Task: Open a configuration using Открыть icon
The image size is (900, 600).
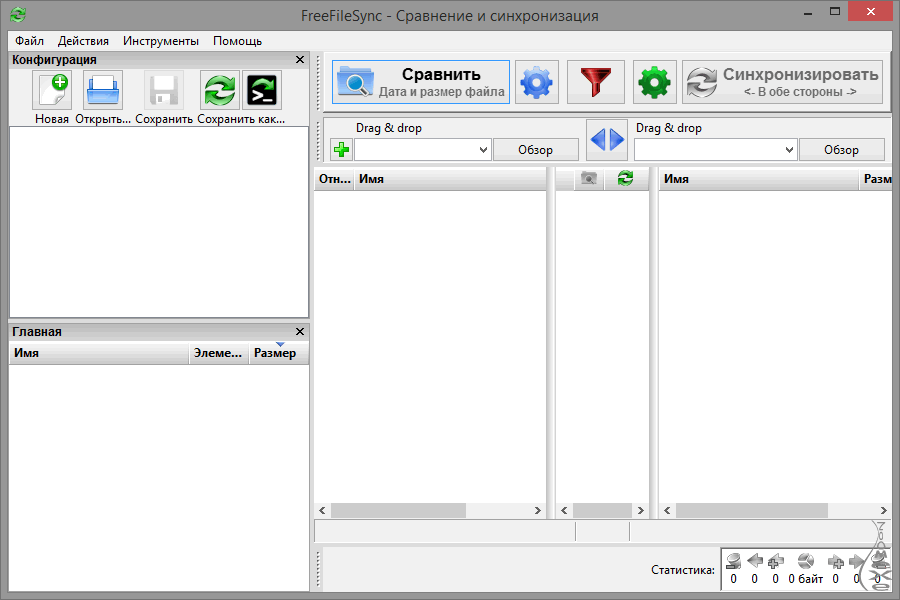Action: click(x=103, y=90)
